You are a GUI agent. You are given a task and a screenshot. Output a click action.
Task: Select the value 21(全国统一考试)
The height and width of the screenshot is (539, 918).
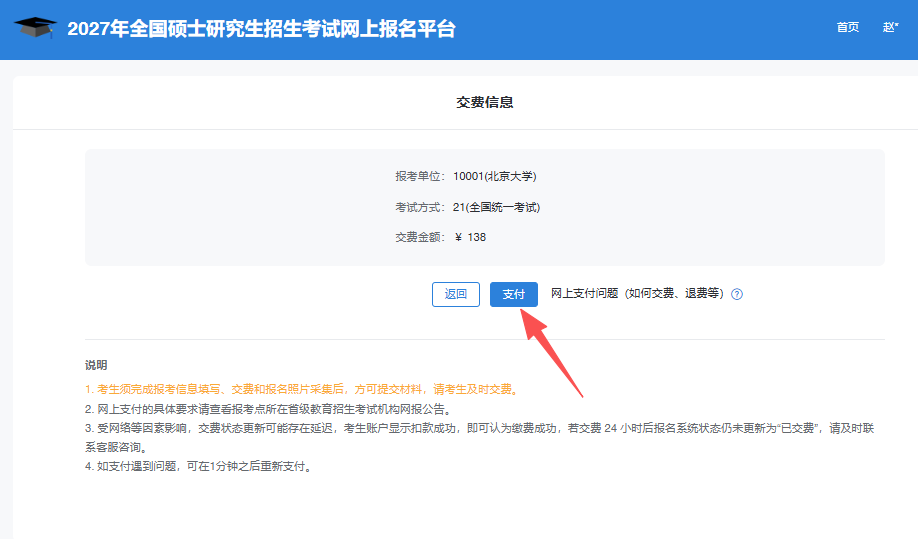496,207
